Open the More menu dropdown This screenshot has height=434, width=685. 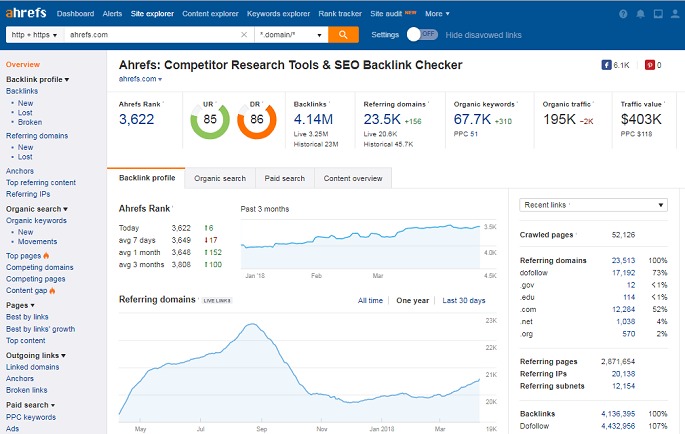click(437, 14)
